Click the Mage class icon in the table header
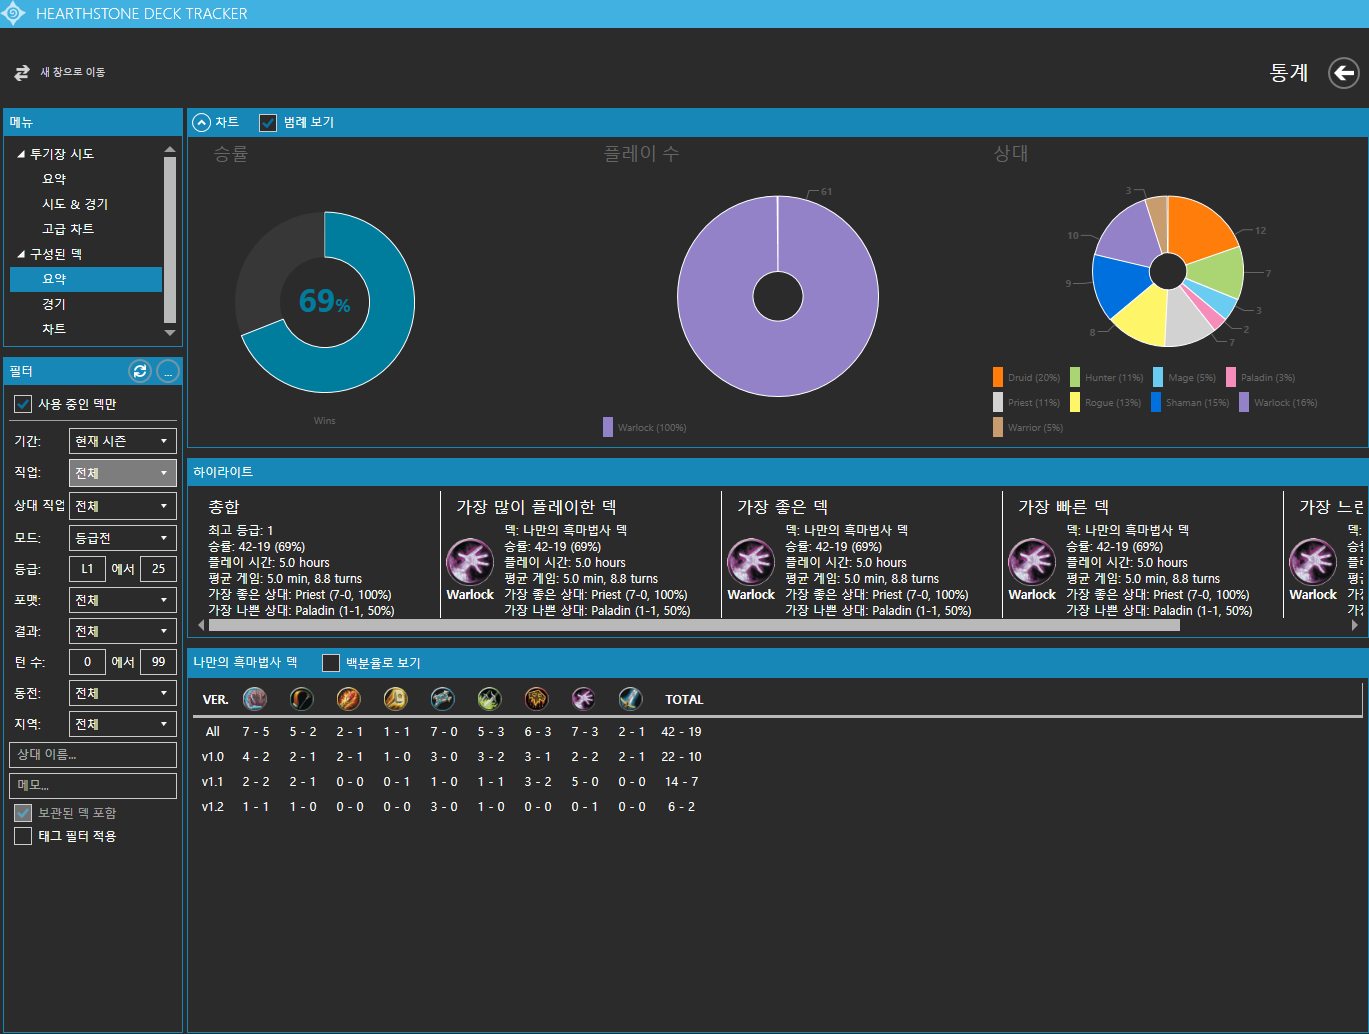Viewport: 1369px width, 1034px height. 349,699
